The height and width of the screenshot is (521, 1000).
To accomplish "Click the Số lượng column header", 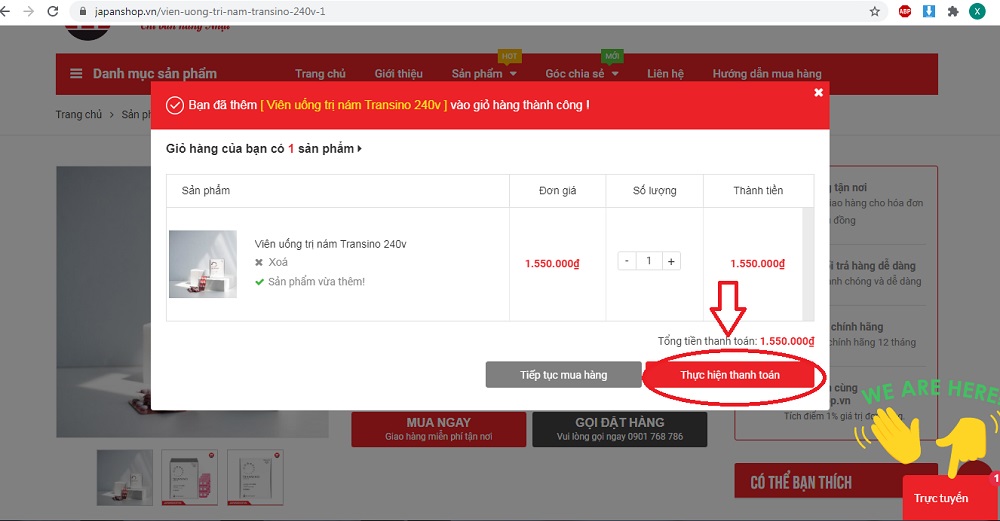I will (654, 190).
